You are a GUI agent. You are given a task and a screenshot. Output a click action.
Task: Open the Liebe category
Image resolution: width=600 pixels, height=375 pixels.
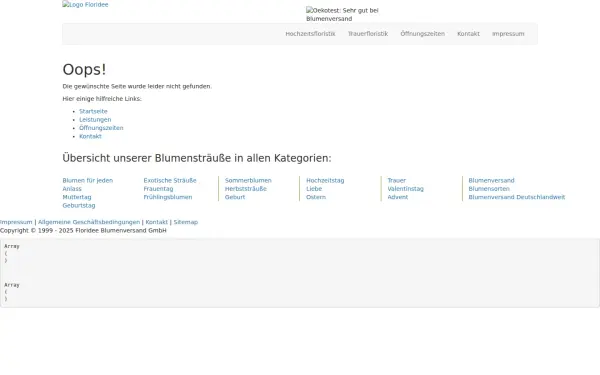click(x=314, y=189)
